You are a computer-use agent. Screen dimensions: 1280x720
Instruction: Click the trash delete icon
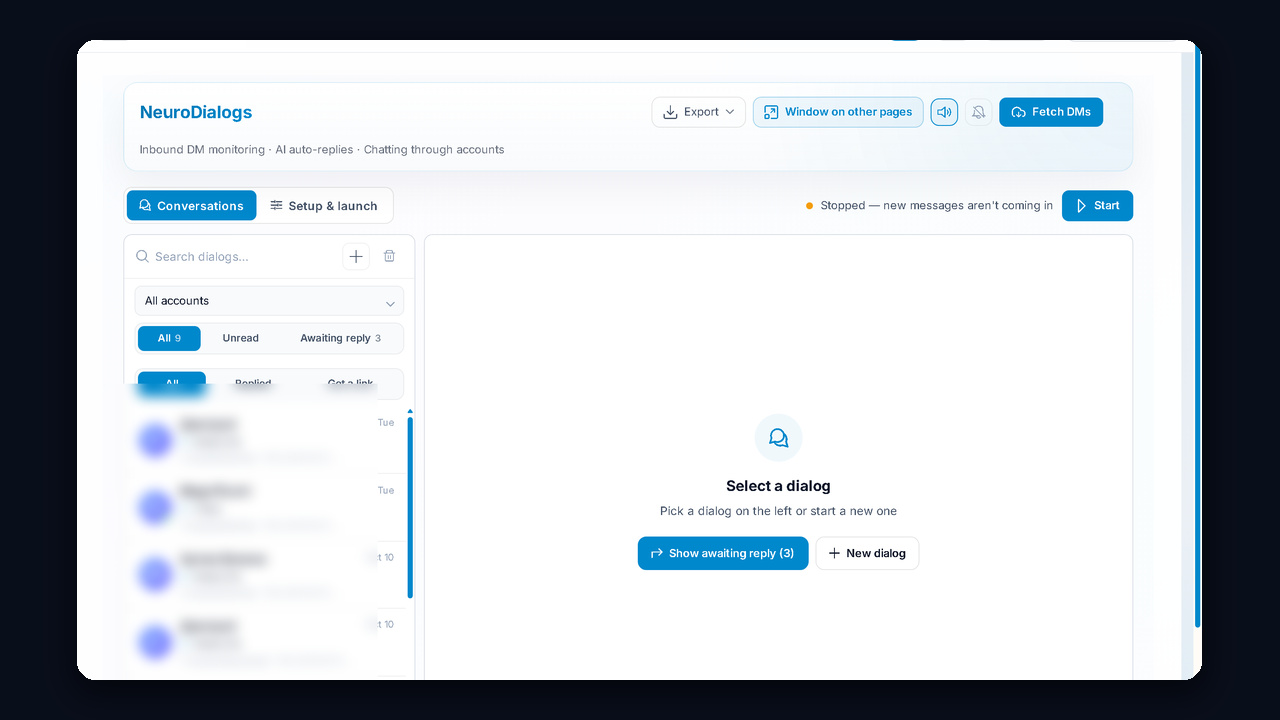(x=390, y=257)
